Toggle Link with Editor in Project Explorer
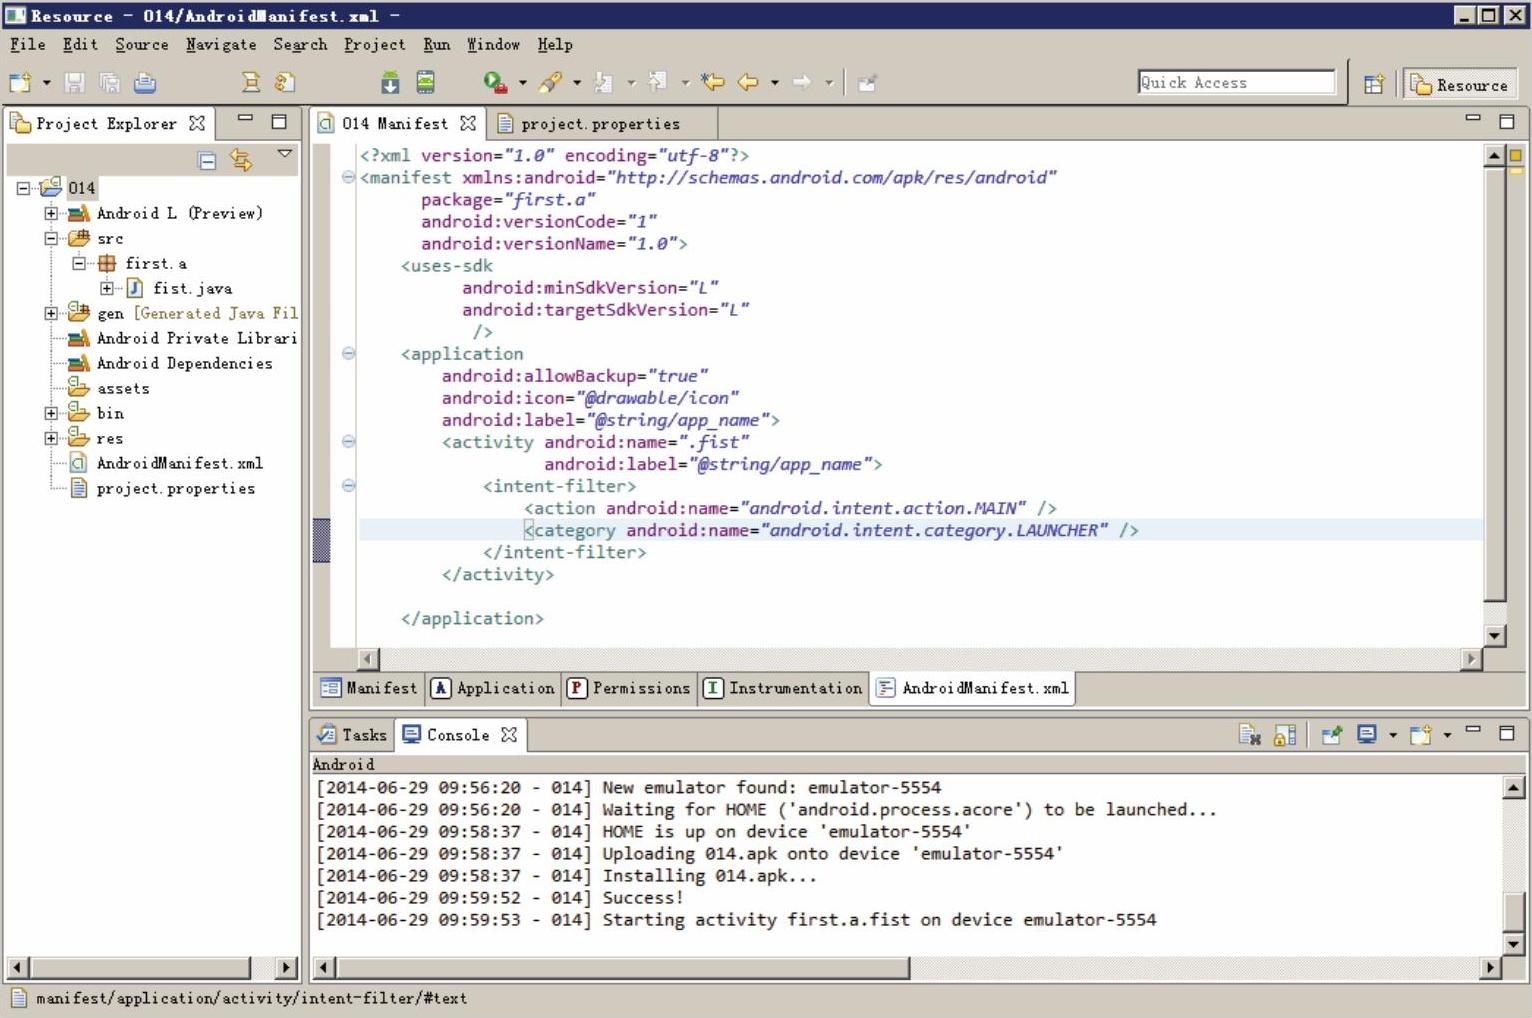This screenshot has height=1018, width=1532. click(241, 160)
